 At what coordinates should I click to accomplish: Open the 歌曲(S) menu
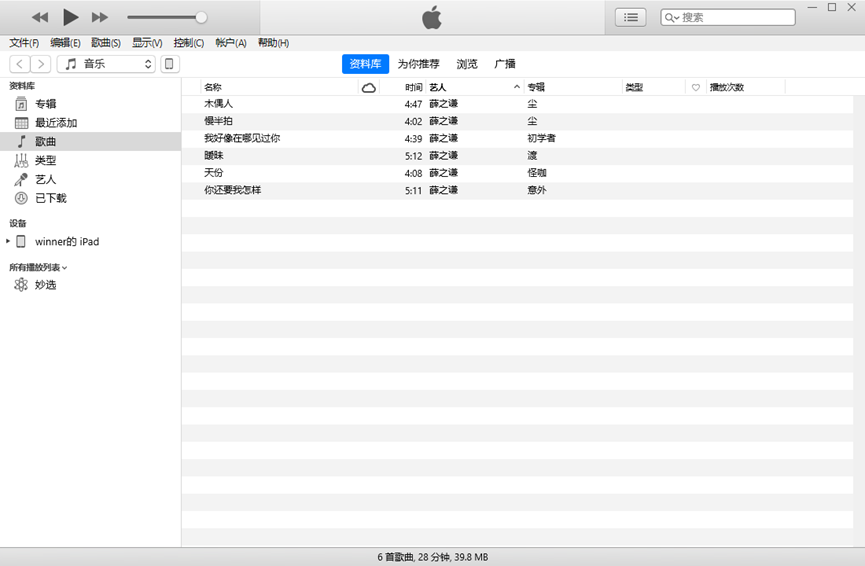click(106, 43)
